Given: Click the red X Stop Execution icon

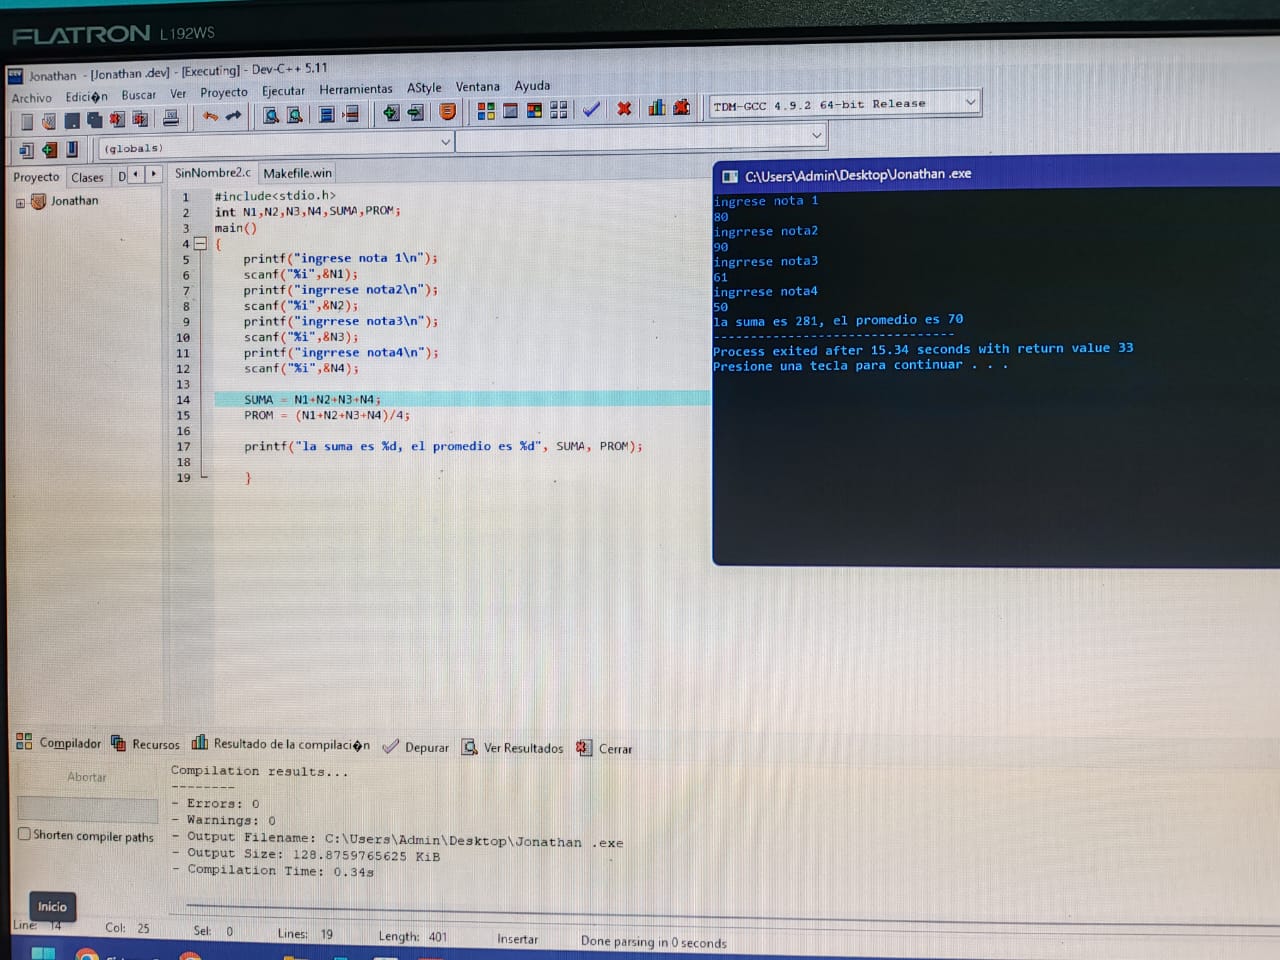Looking at the screenshot, I should (624, 109).
